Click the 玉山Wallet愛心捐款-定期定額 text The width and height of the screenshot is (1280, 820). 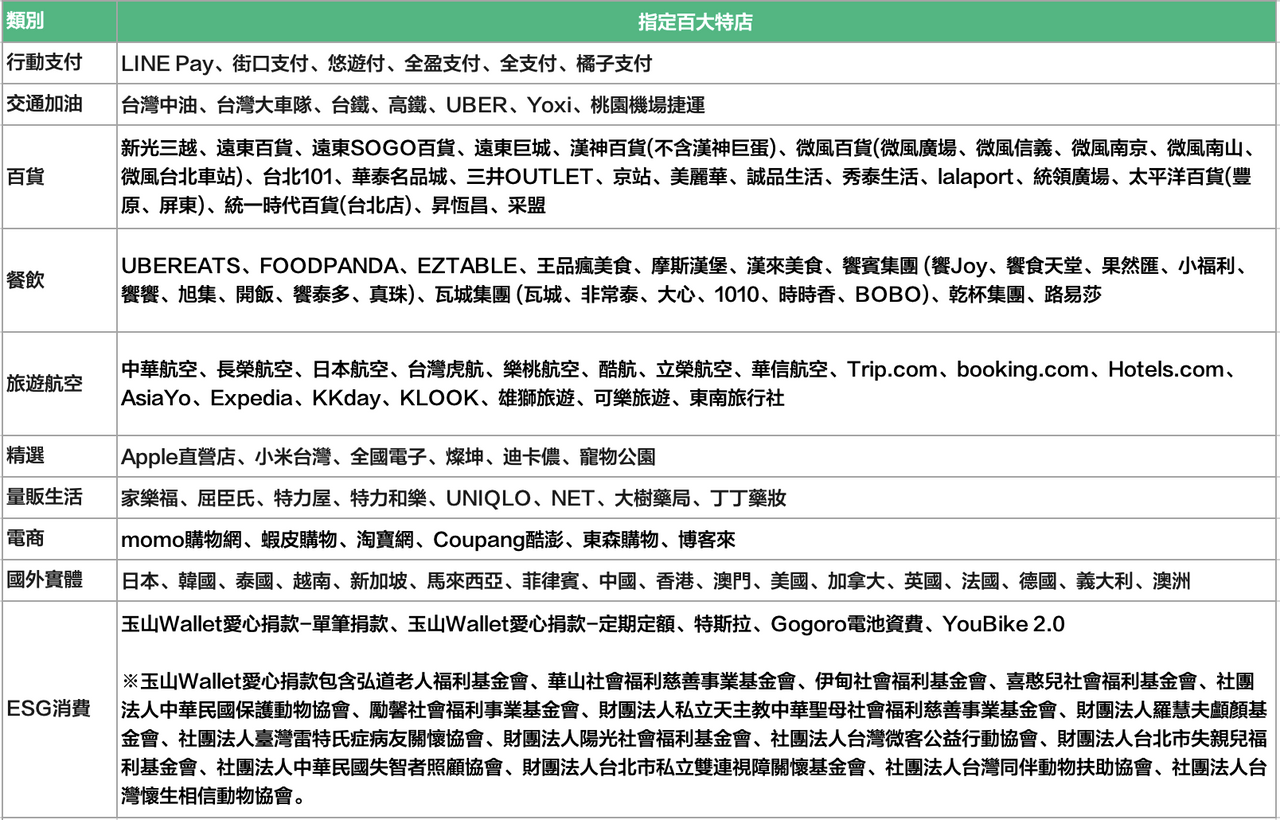tap(542, 625)
